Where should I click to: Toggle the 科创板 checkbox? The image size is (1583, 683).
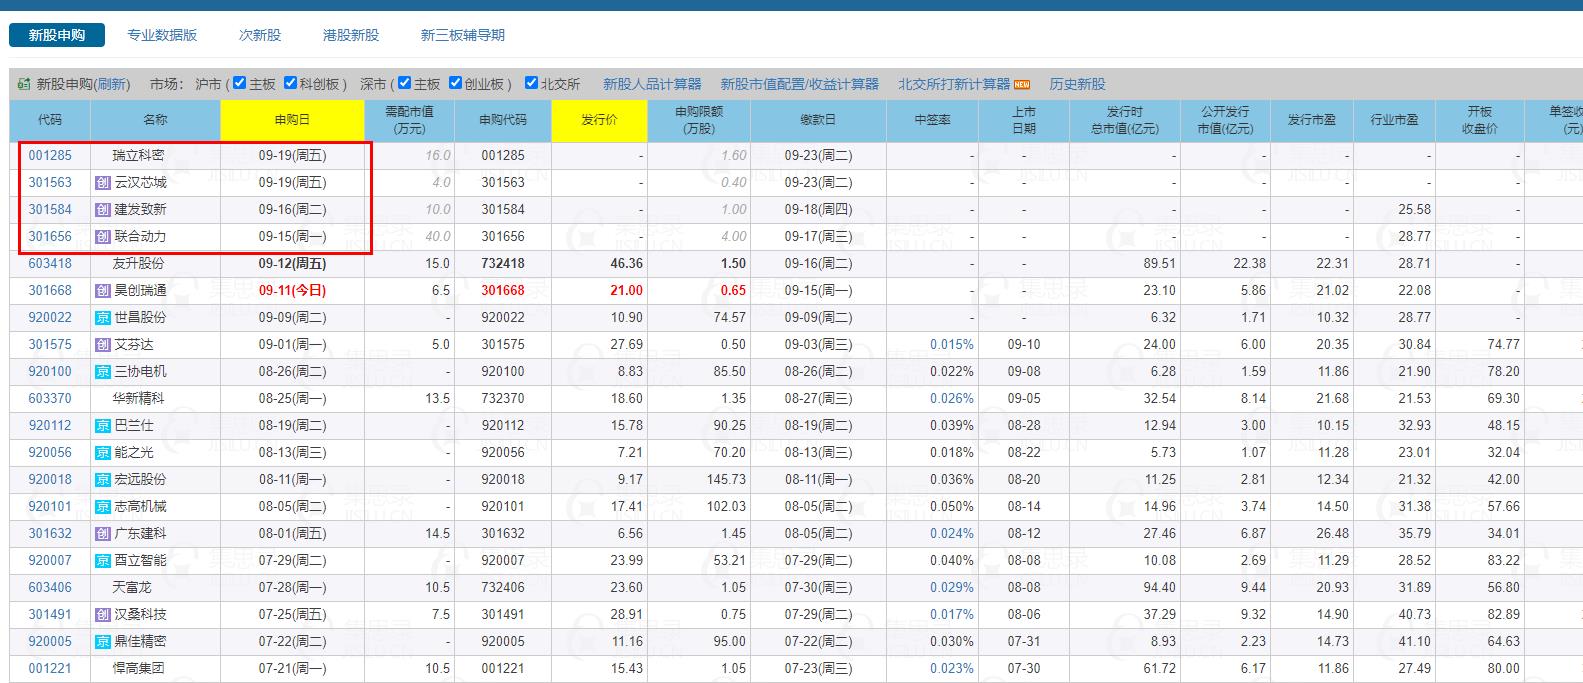pyautogui.click(x=291, y=83)
